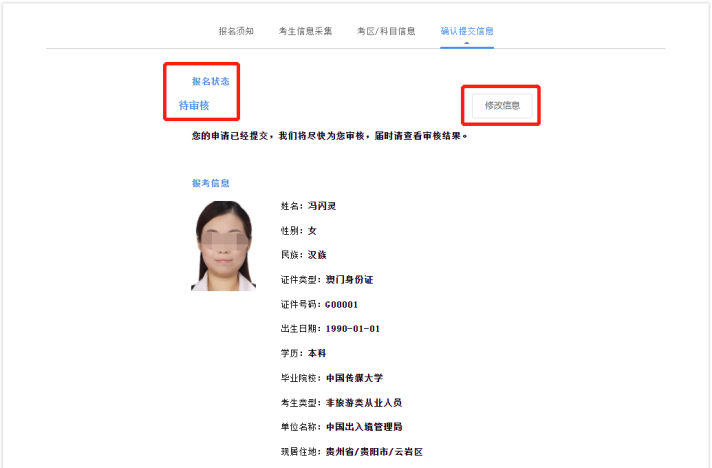
Task: Go to the 考区/科目信息 tab
Action: tap(386, 31)
